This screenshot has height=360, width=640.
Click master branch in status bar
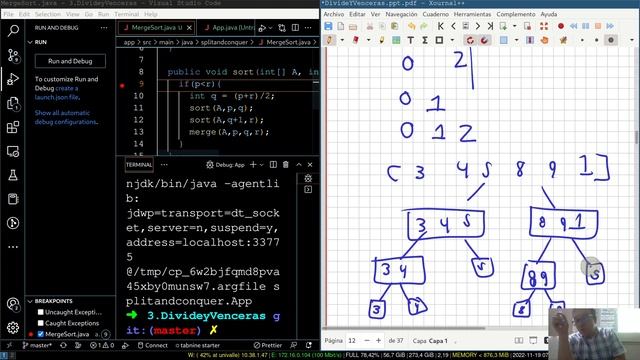click(37, 345)
